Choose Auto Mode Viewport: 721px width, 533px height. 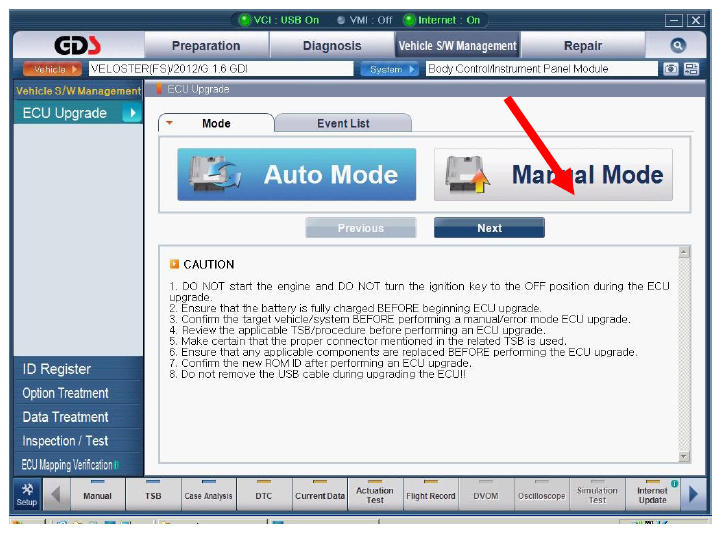(297, 174)
